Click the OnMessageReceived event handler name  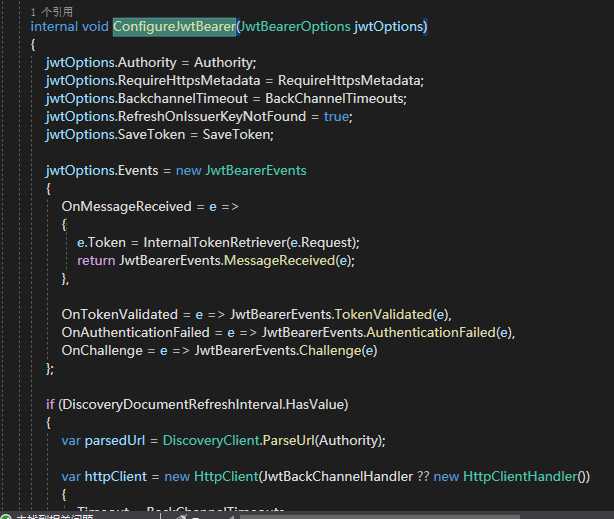coord(126,206)
